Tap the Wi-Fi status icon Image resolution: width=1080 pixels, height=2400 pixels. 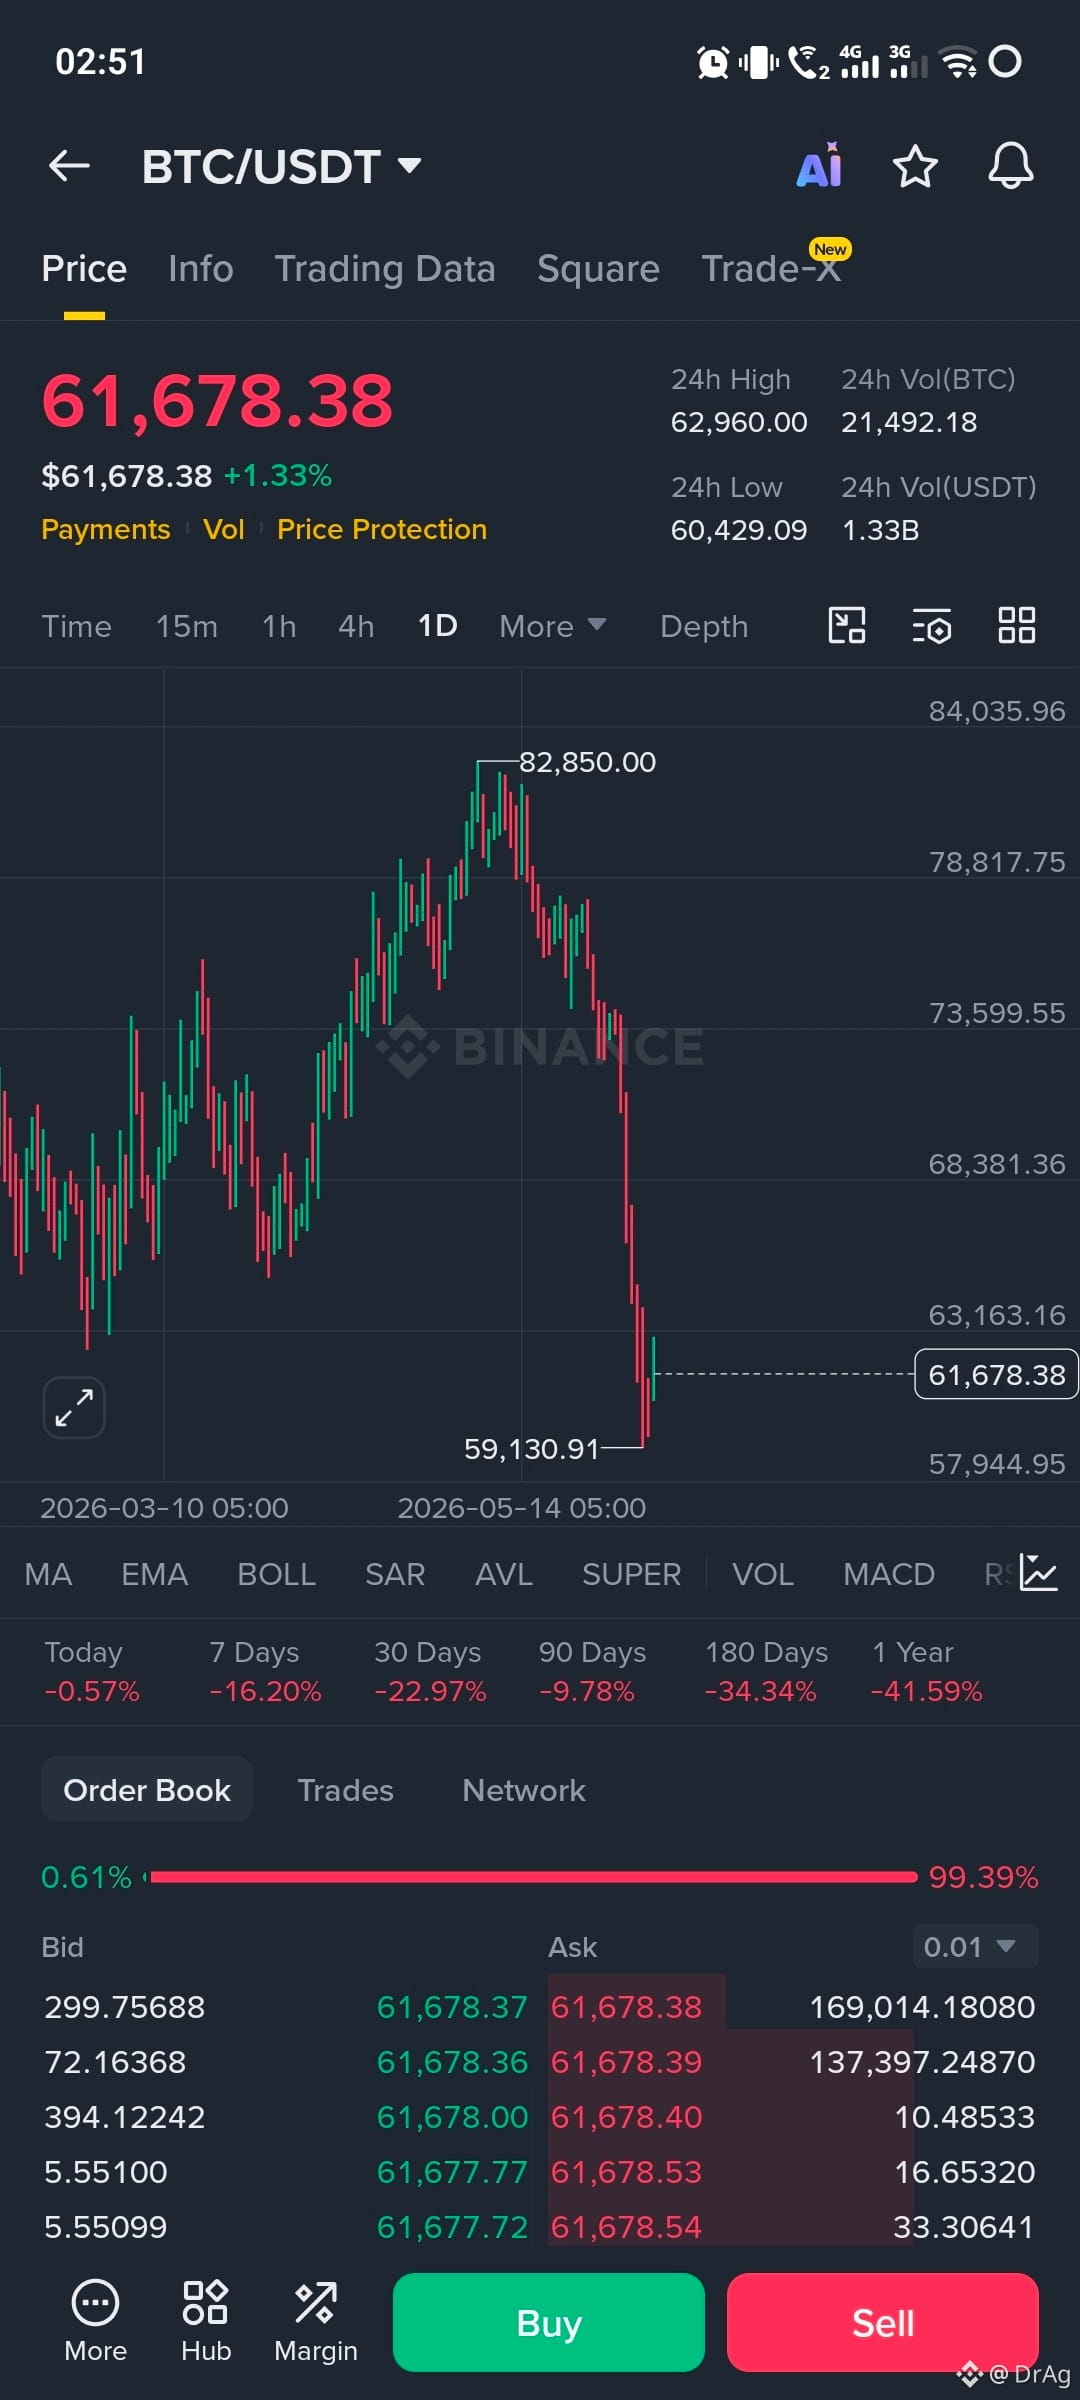pos(959,62)
